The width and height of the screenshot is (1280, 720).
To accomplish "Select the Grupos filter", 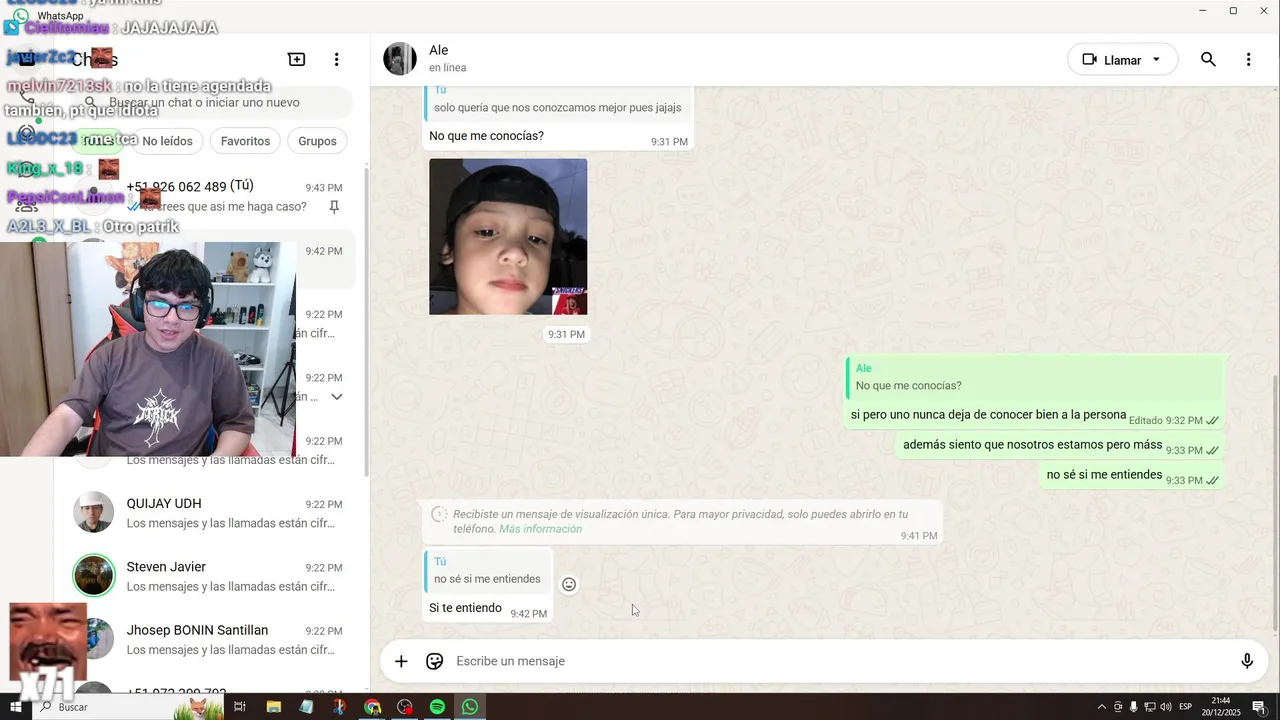I will pyautogui.click(x=317, y=141).
